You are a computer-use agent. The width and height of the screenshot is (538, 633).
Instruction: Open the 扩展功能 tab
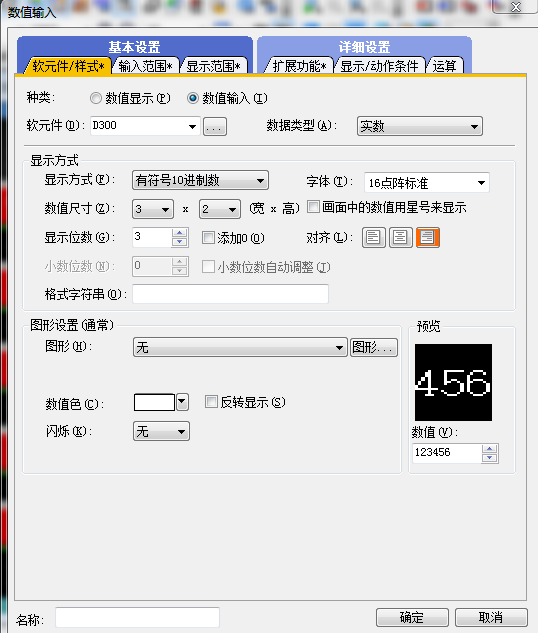[x=299, y=66]
